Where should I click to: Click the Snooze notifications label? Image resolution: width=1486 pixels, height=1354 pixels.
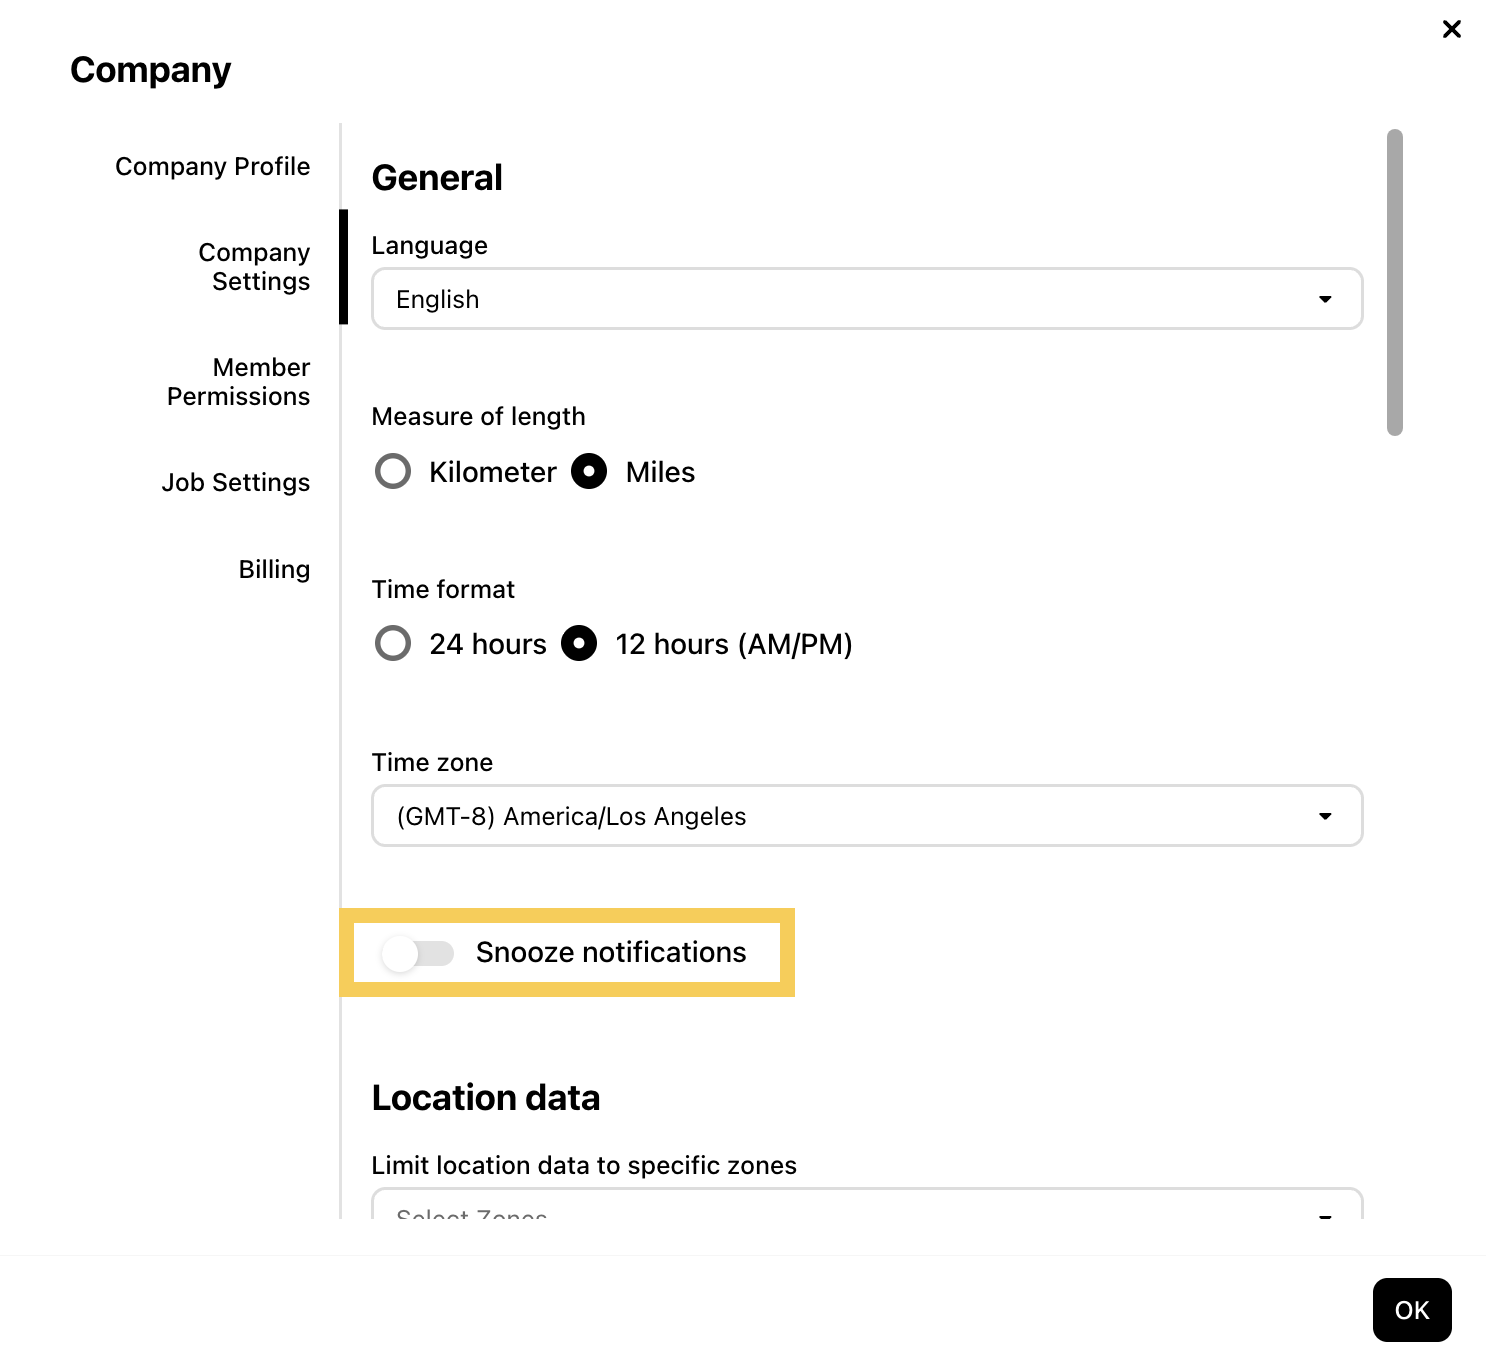611,953
